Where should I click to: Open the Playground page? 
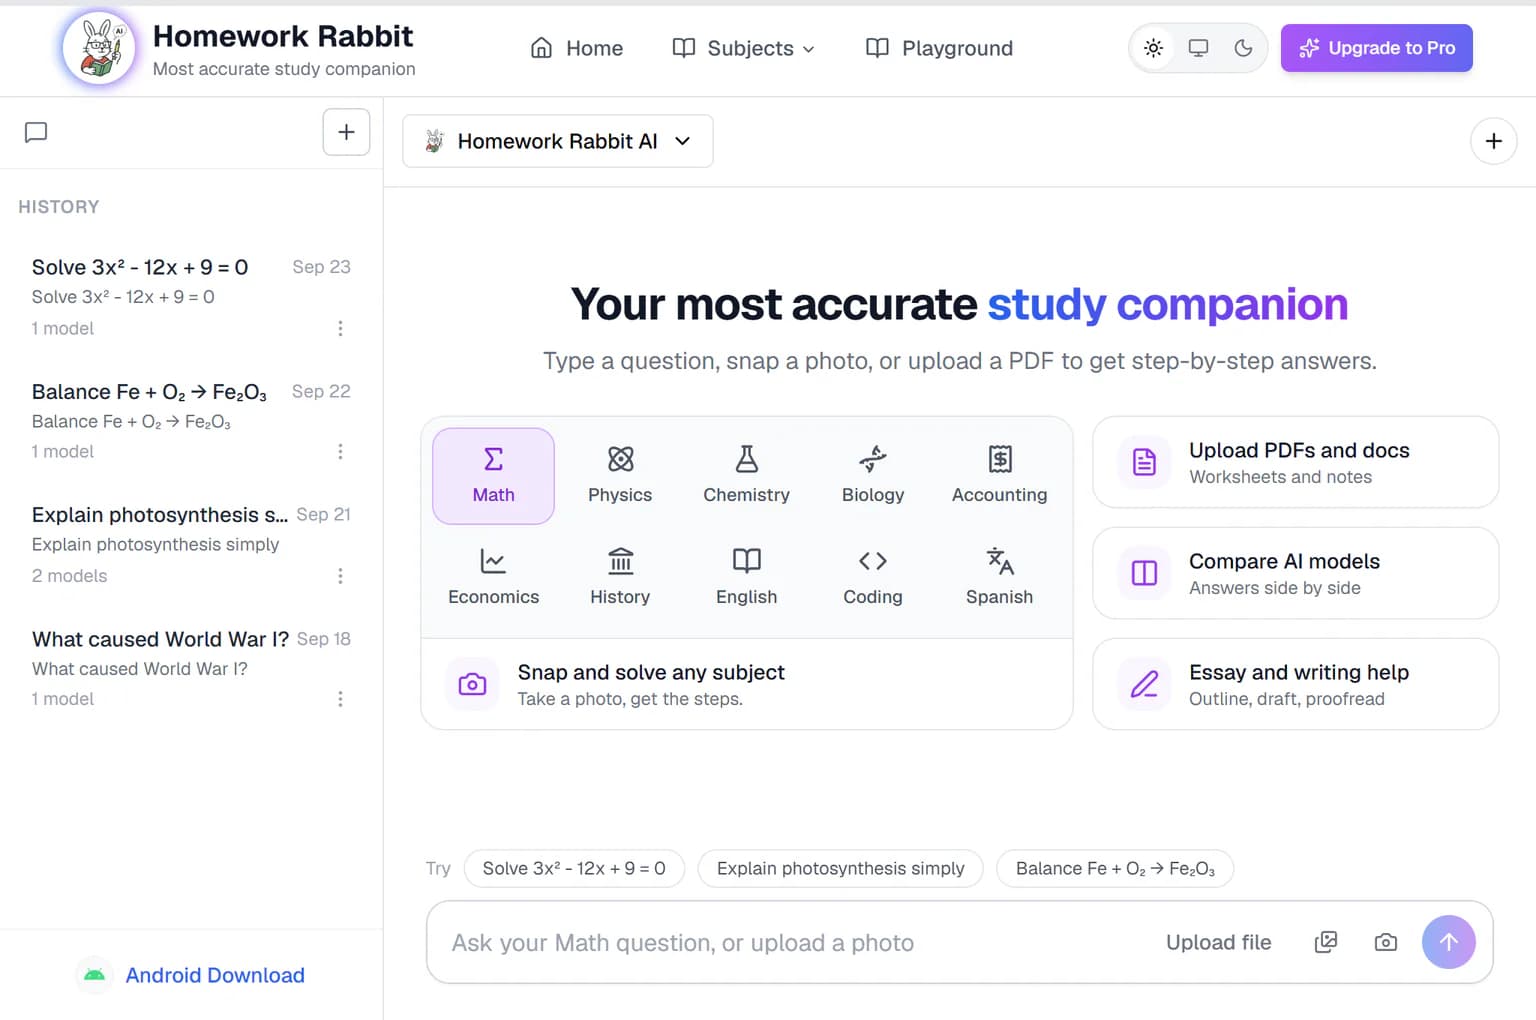click(x=939, y=48)
